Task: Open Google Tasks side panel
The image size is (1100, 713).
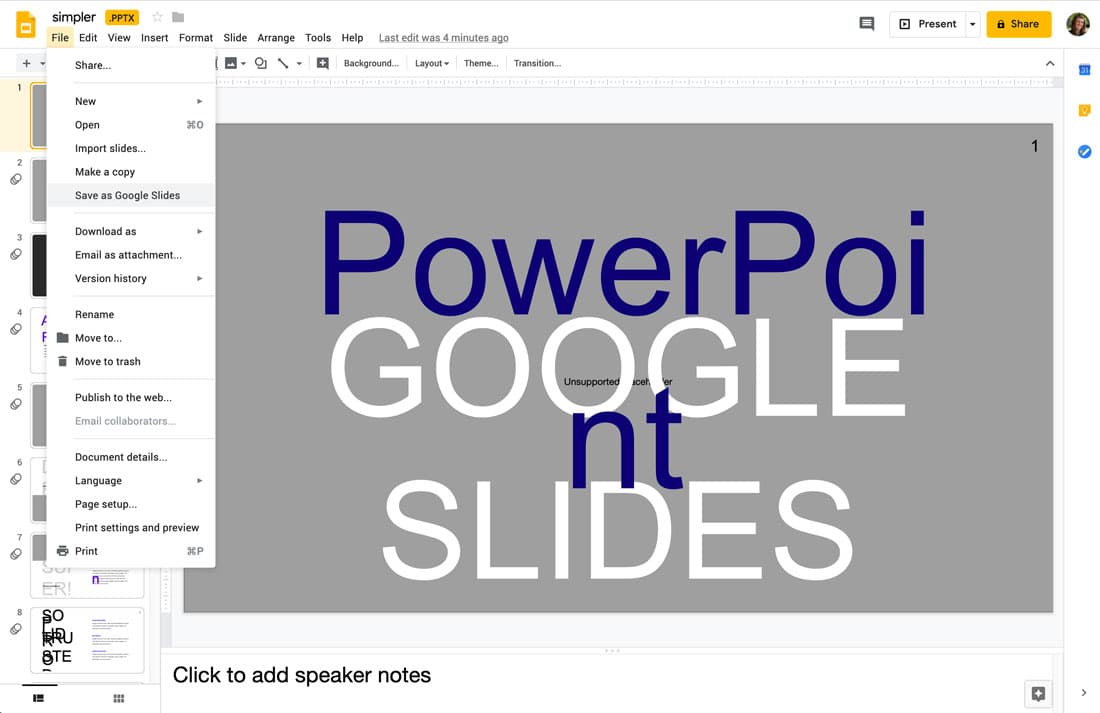Action: [1084, 151]
